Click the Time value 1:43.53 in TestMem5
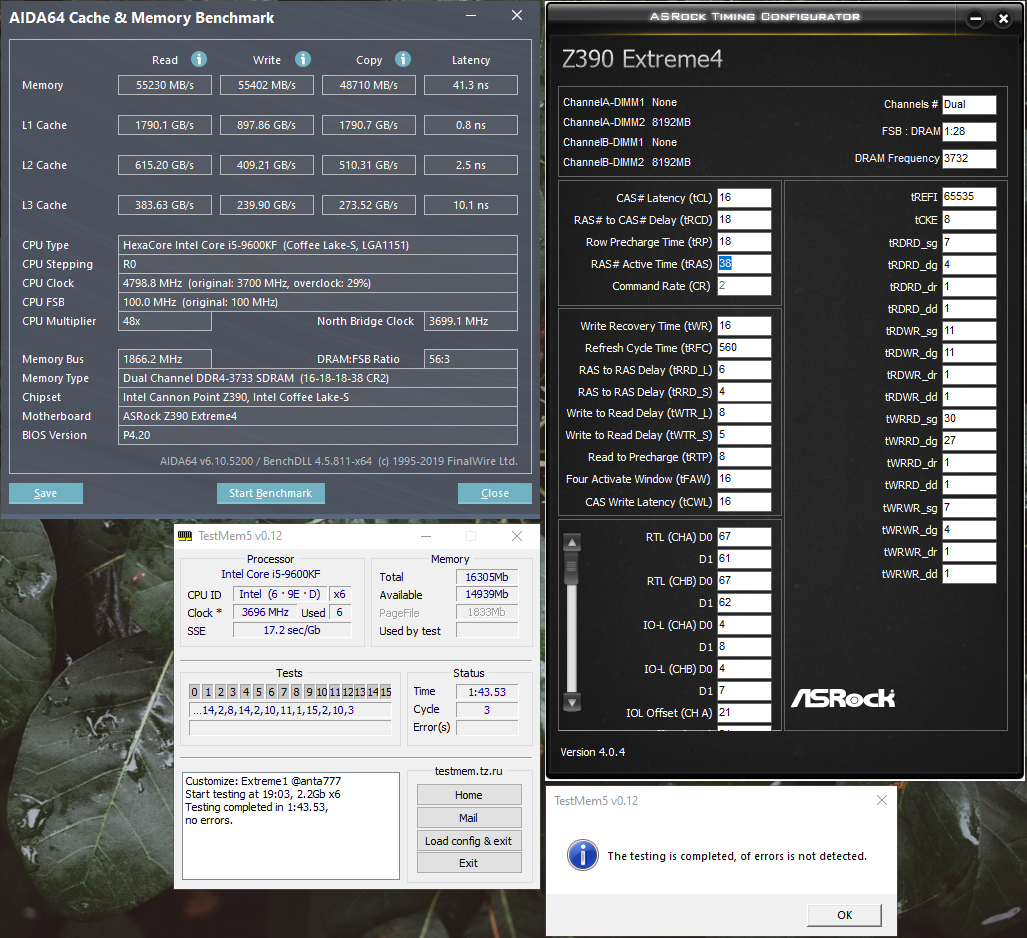Screen dimensions: 1027x938 tap(487, 692)
